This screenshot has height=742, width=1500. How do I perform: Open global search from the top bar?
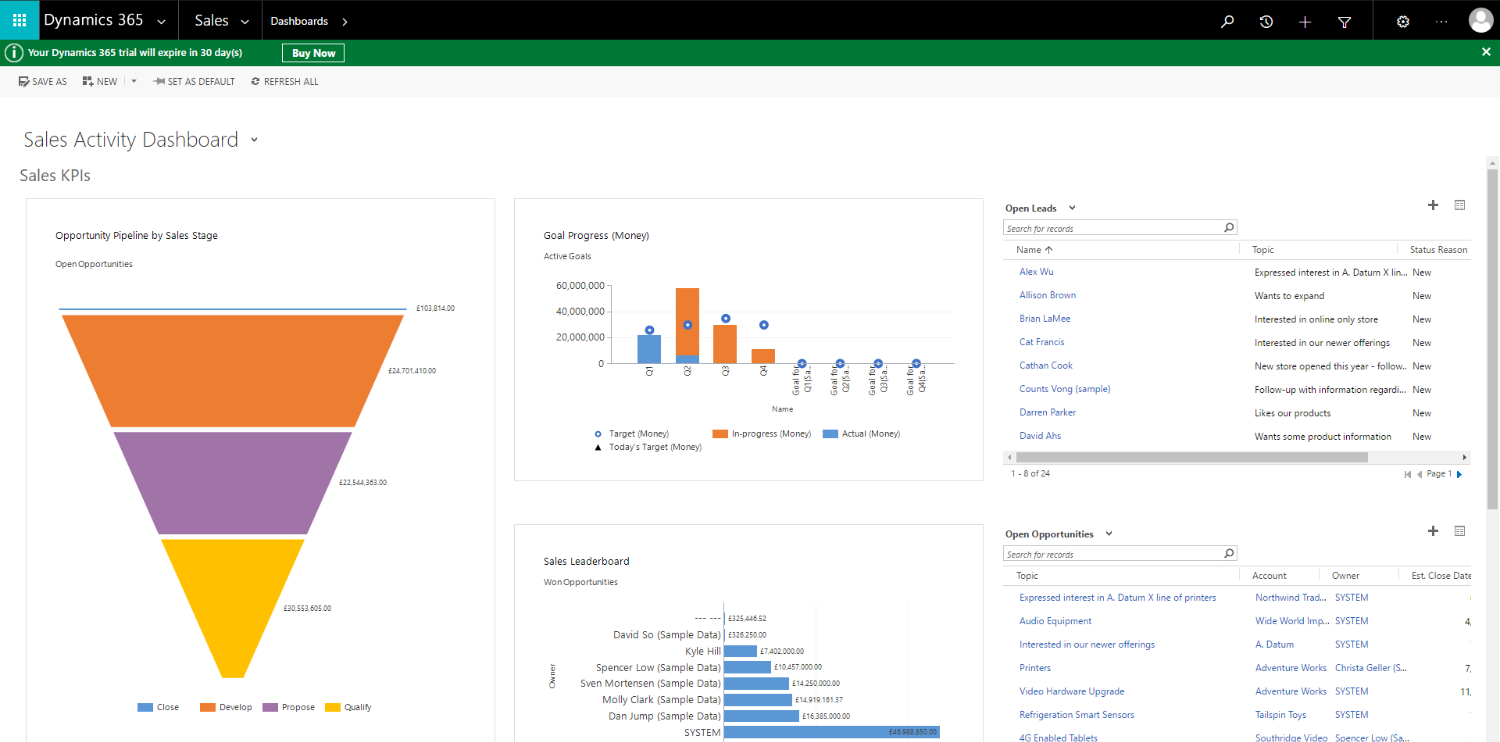[x=1227, y=20]
